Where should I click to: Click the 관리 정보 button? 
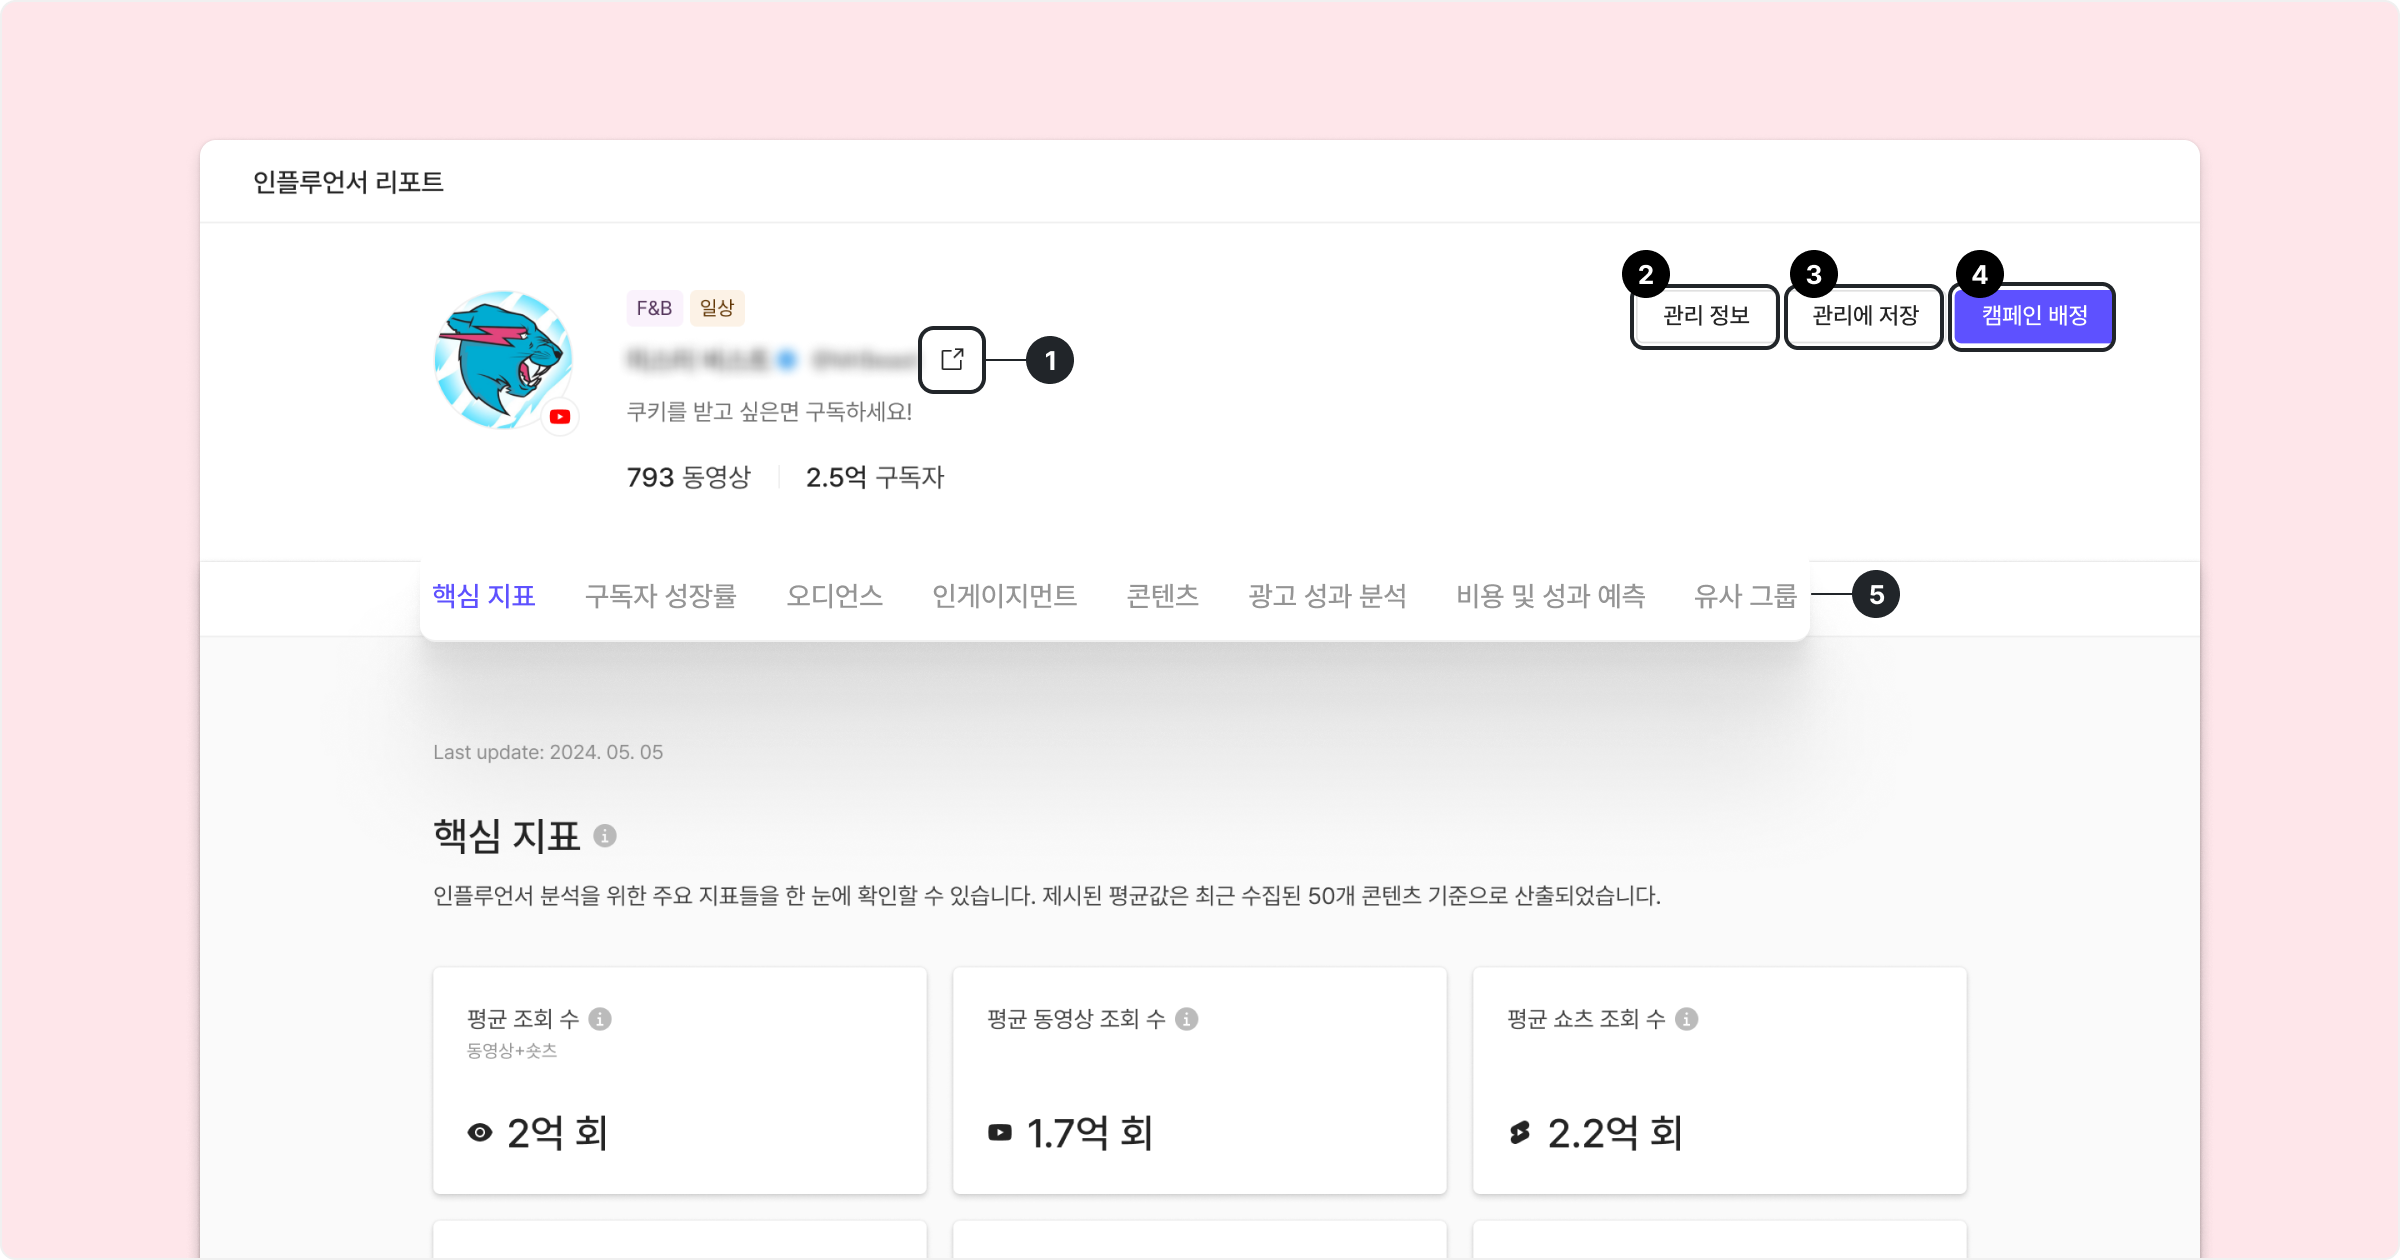pos(1706,316)
